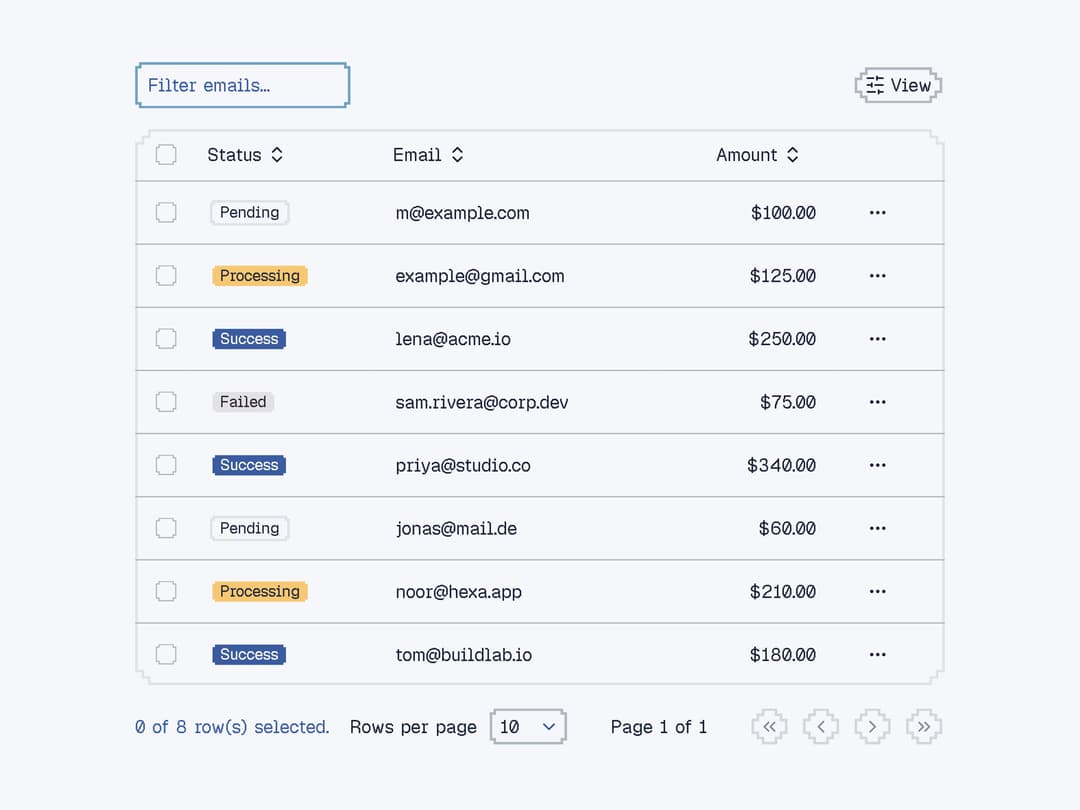
Task: Open row actions for m@example.com
Action: pos(877,213)
